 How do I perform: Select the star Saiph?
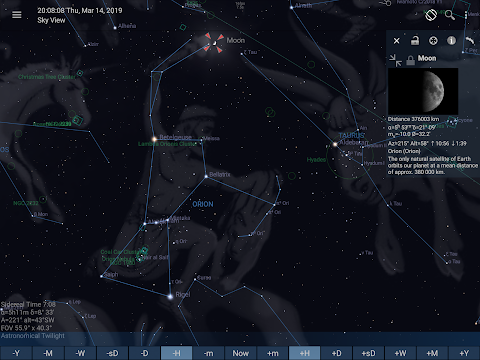(101, 276)
